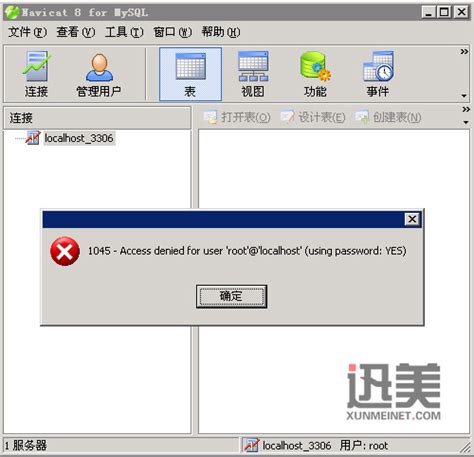Click the red error icon in dialog

tap(65, 251)
